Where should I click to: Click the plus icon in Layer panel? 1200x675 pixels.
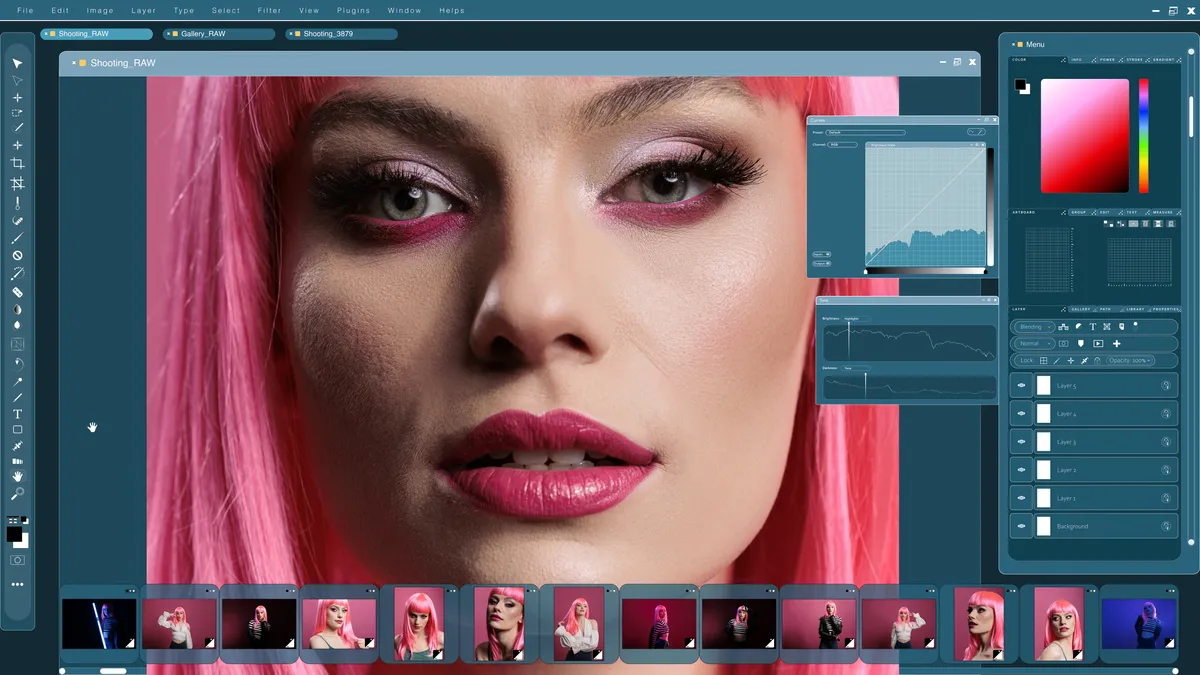(x=1117, y=344)
